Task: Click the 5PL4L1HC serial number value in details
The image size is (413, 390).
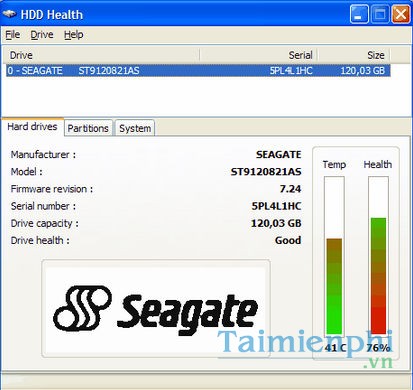Action: pyautogui.click(x=276, y=206)
